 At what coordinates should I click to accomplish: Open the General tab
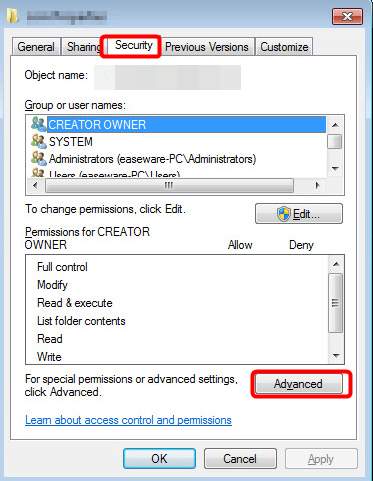(x=36, y=47)
